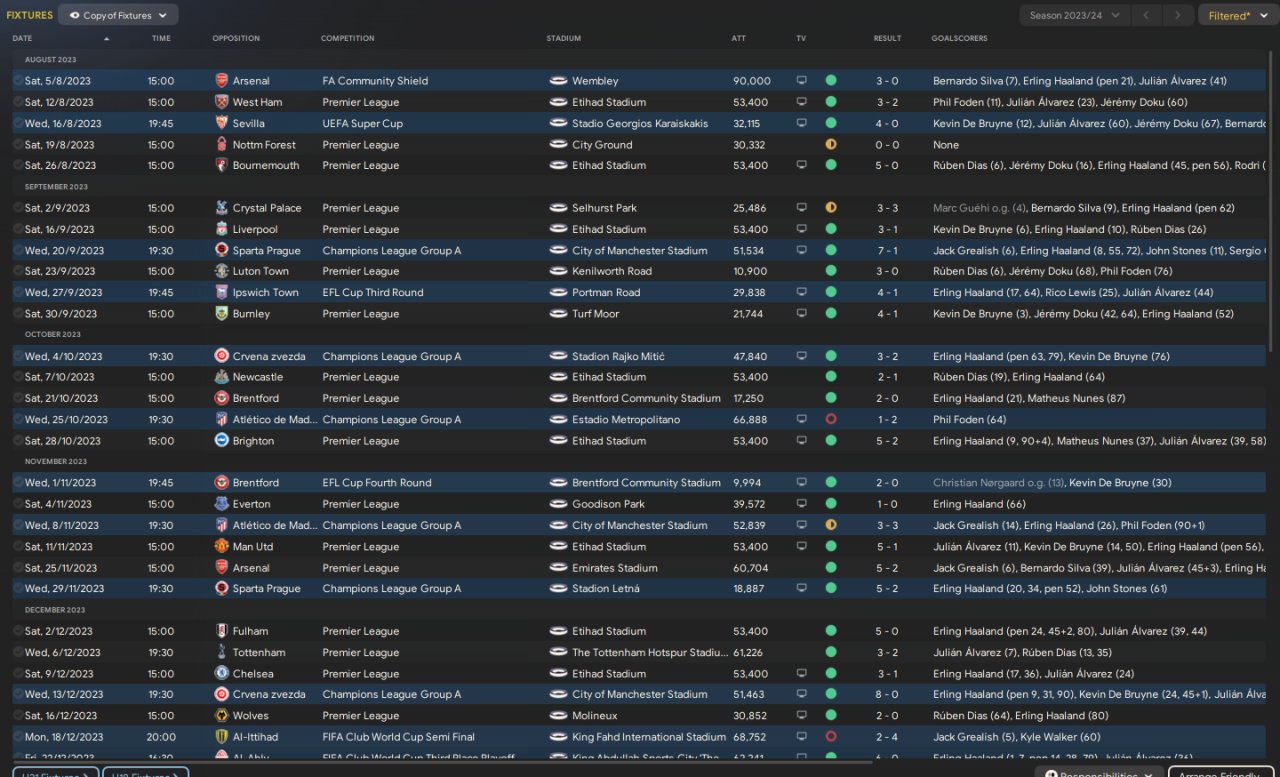Image resolution: width=1280 pixels, height=777 pixels.
Task: Click the Arsenal club badge in Community Shield row
Action: click(222, 81)
